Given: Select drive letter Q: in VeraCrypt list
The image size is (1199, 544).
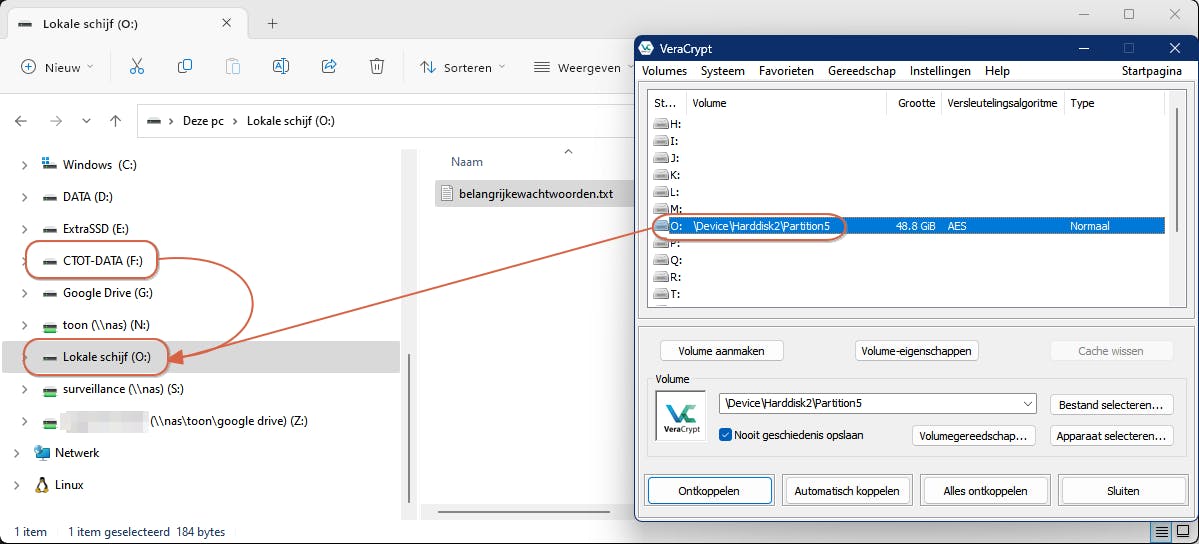Looking at the screenshot, I should [668, 260].
